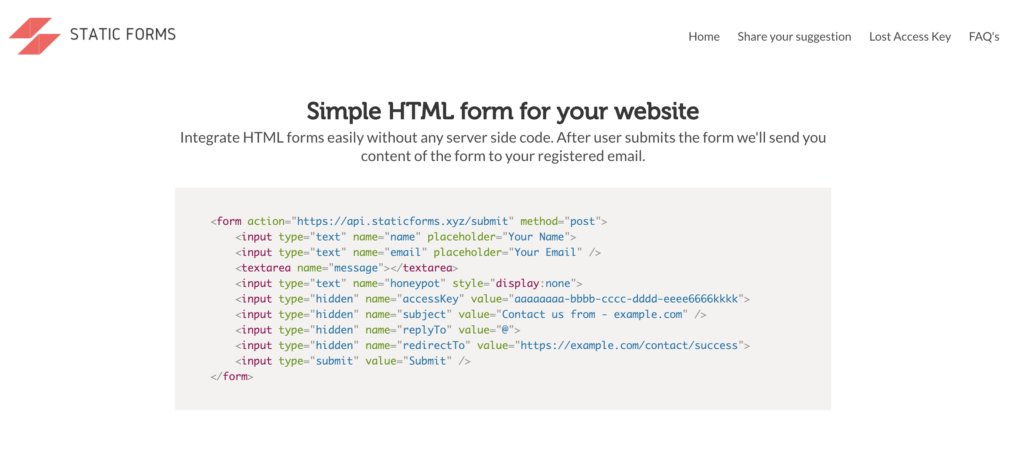1024x461 pixels.
Task: Click the "Your Name" input code line
Action: pyautogui.click(x=406, y=237)
